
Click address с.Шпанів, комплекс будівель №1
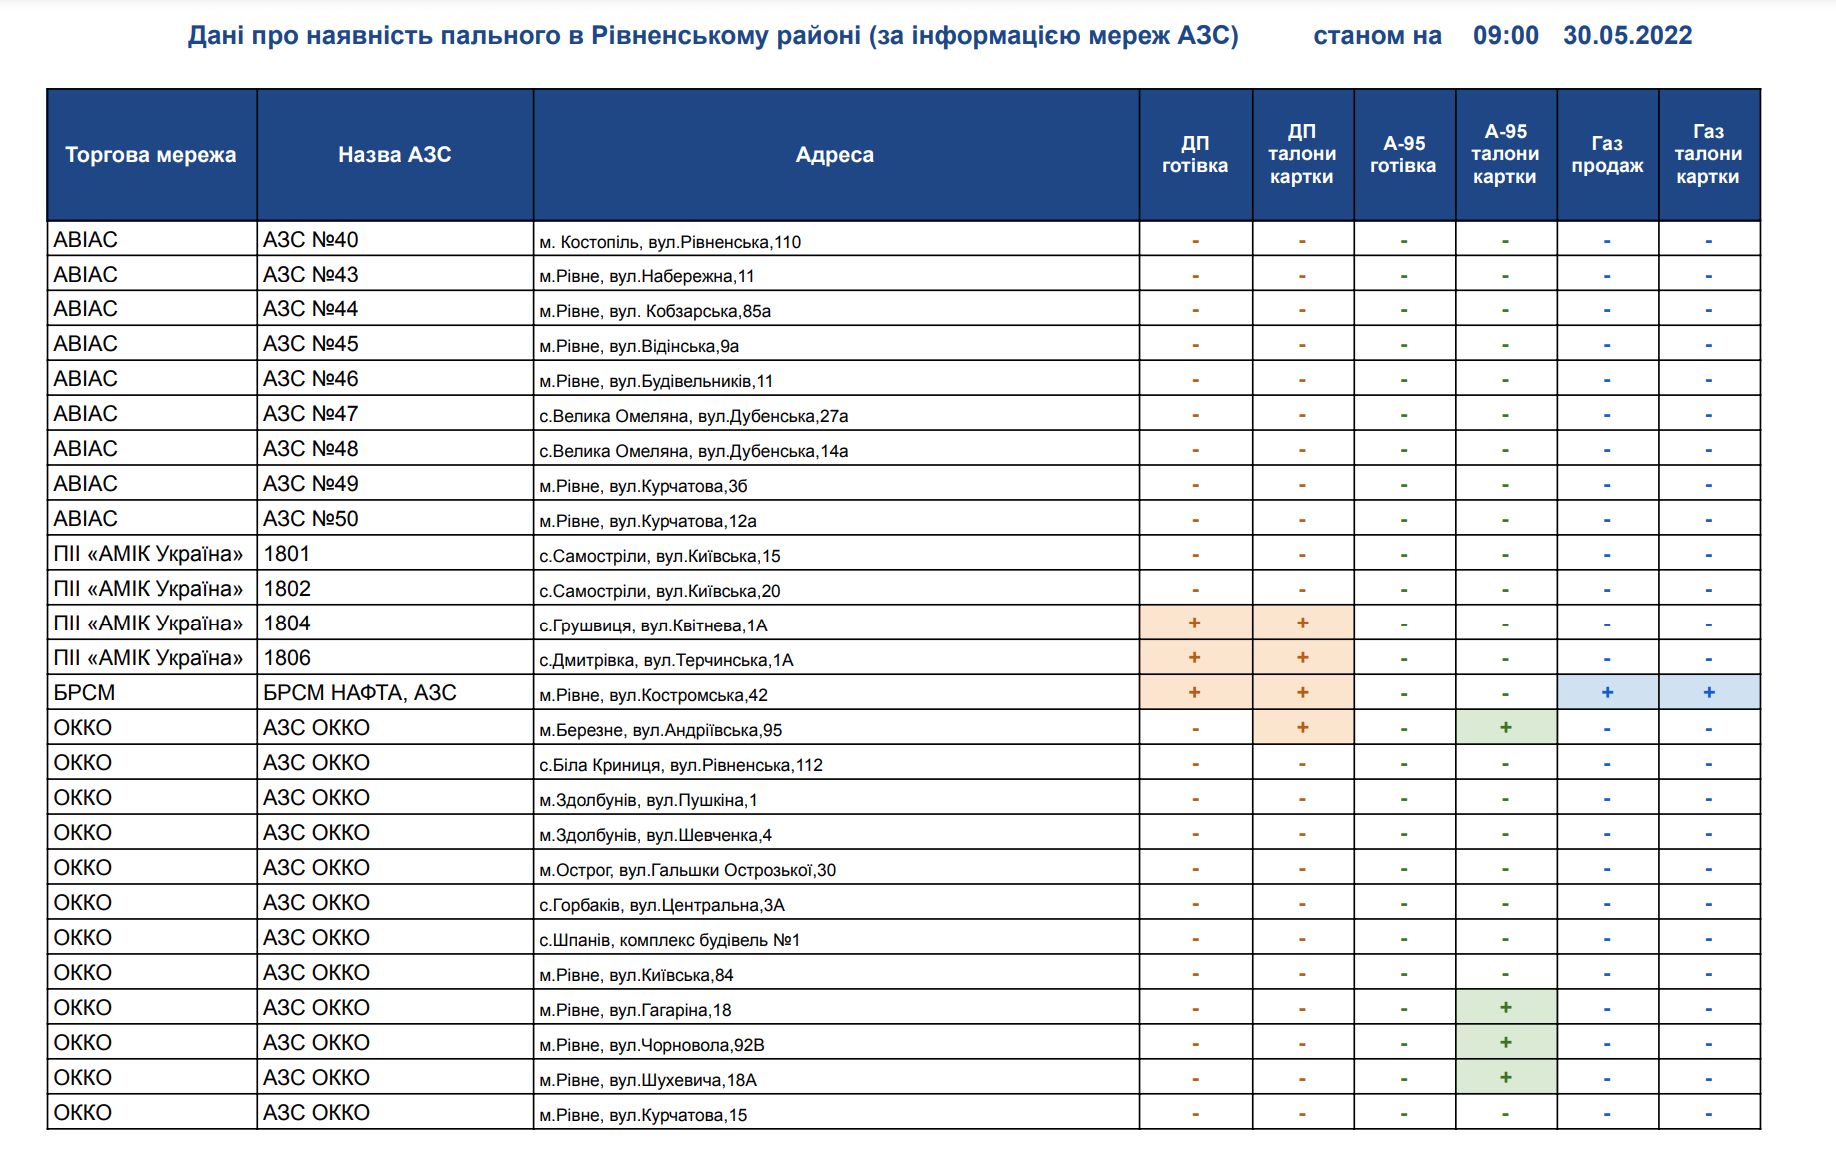pyautogui.click(x=669, y=940)
